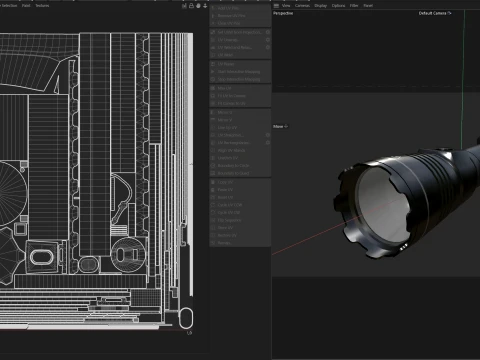480x360 pixels.
Task: Open the Paint menu in UV editor
Action: point(26,6)
